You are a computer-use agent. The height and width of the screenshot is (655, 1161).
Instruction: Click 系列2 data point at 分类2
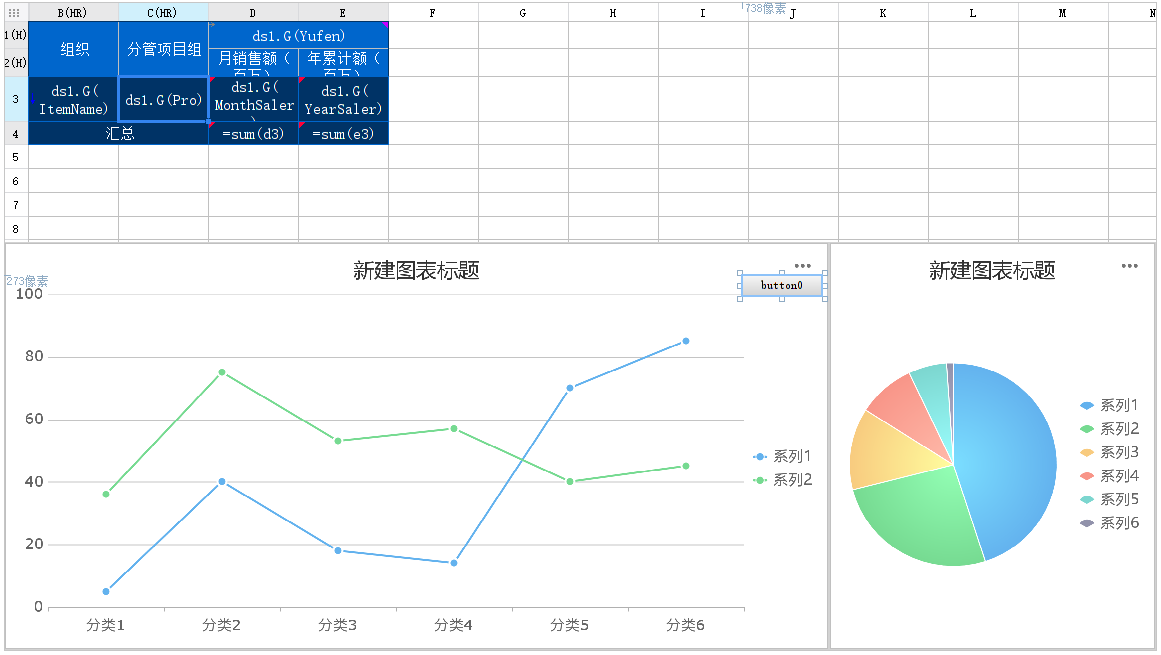pos(222,372)
